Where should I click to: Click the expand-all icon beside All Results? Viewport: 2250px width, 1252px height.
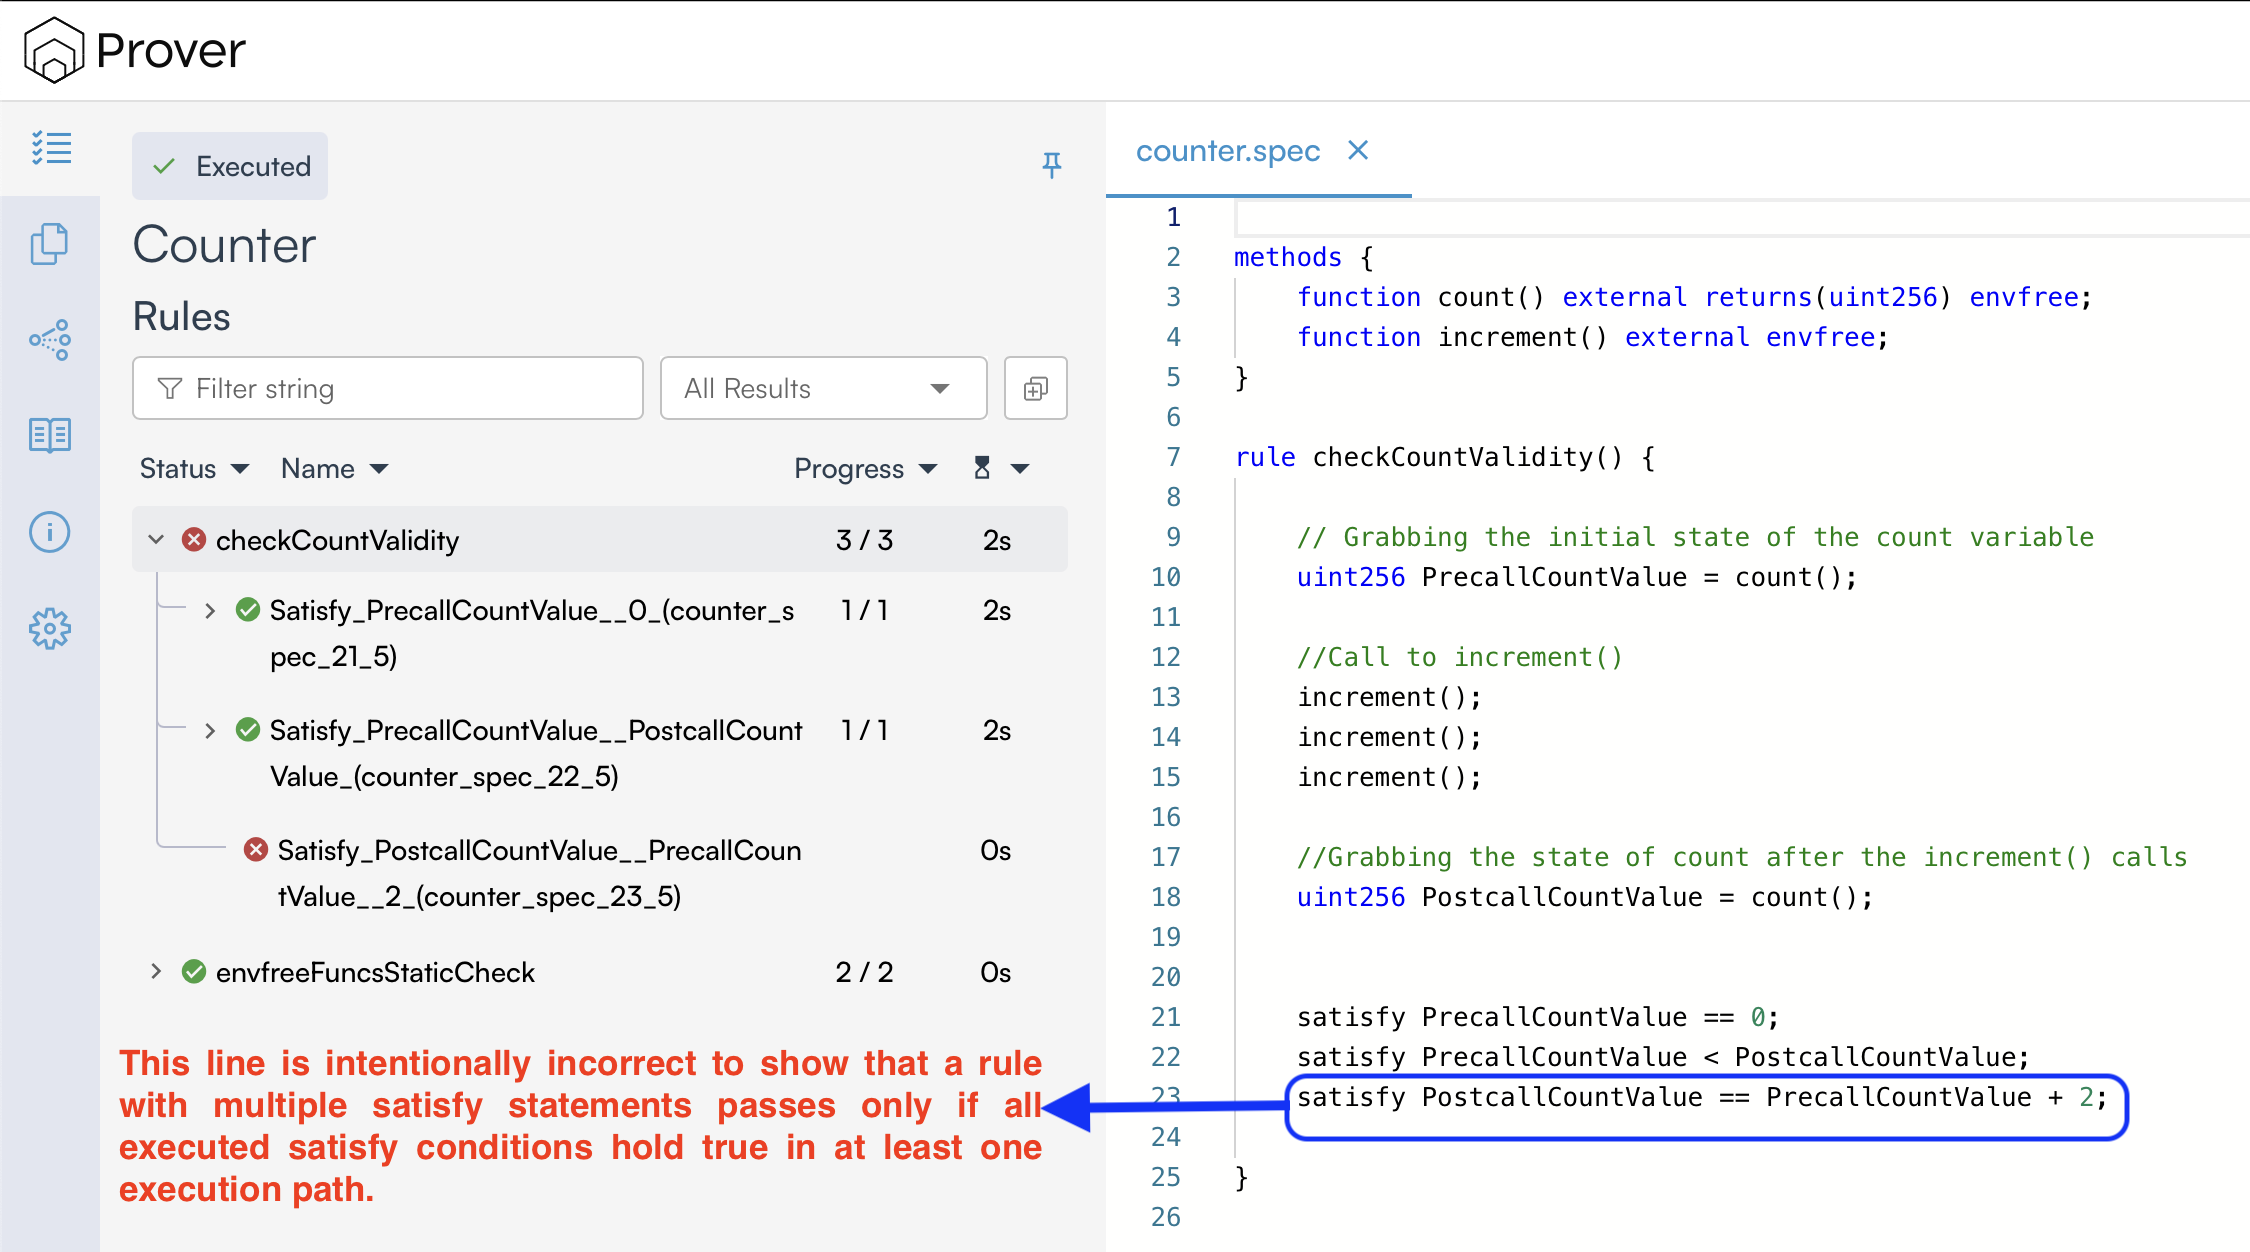[1035, 388]
